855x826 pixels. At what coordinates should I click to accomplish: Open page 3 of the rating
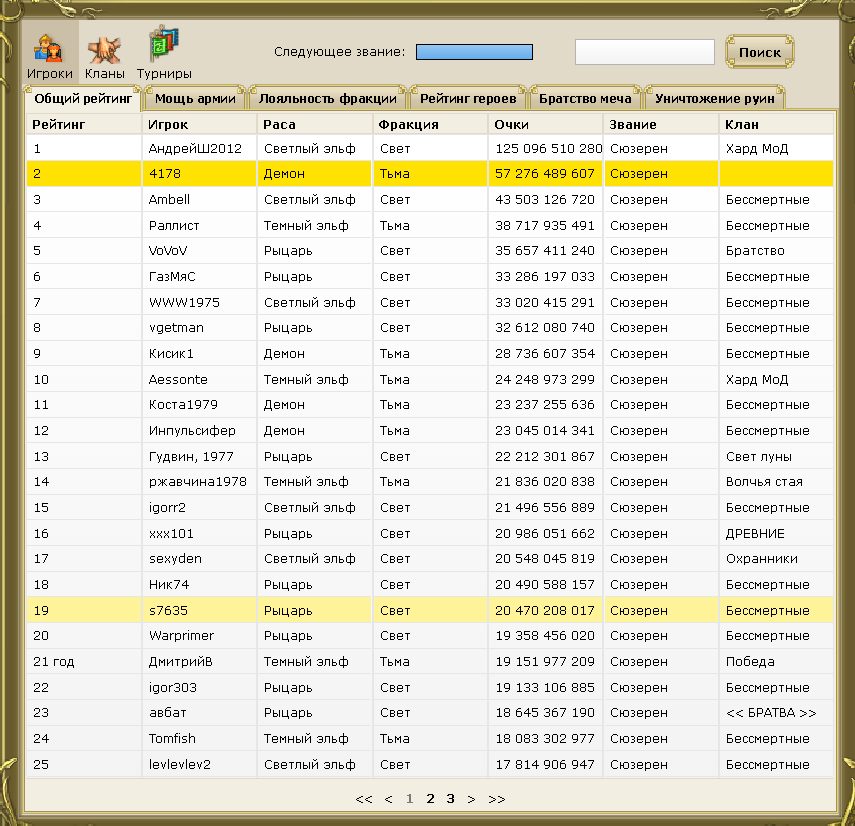(450, 799)
